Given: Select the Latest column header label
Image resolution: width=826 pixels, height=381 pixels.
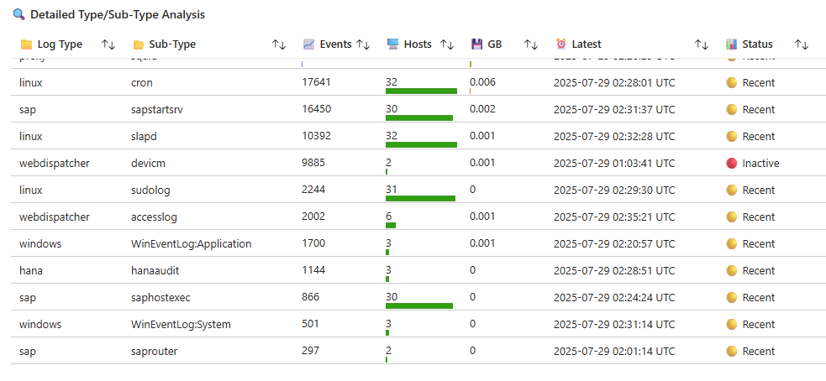Looking at the screenshot, I should tap(586, 44).
